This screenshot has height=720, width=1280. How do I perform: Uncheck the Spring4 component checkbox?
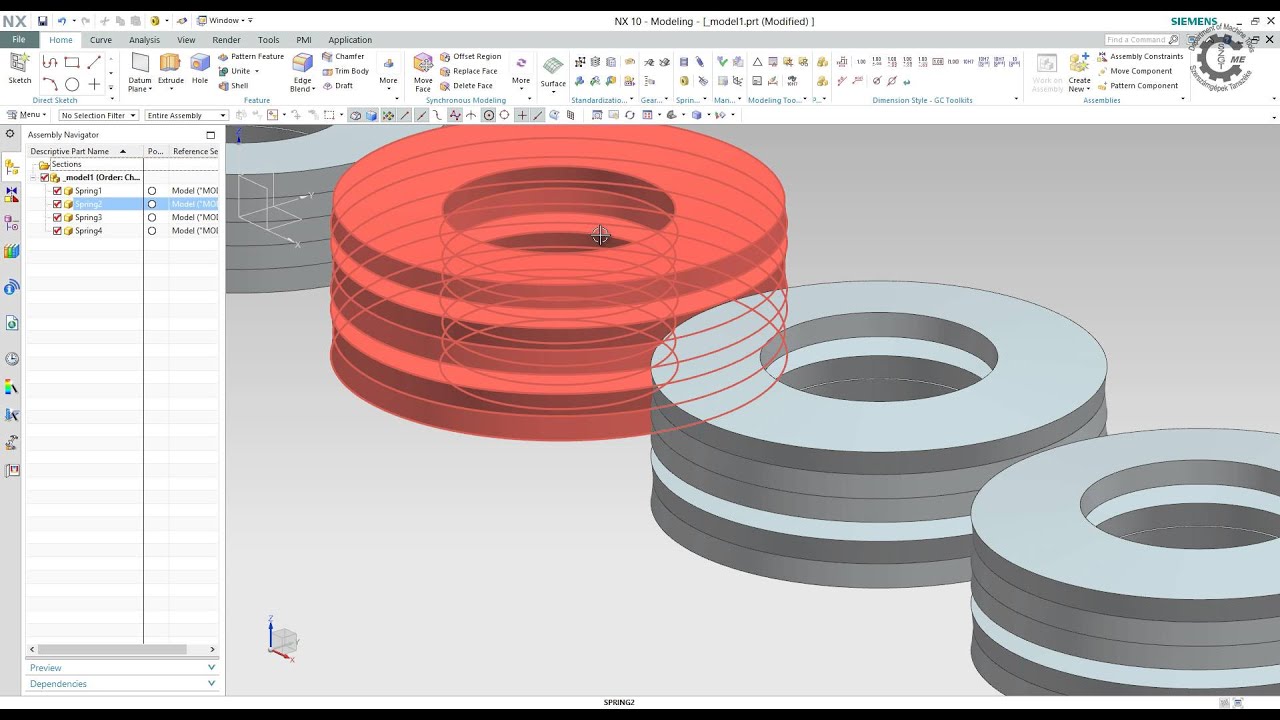57,231
